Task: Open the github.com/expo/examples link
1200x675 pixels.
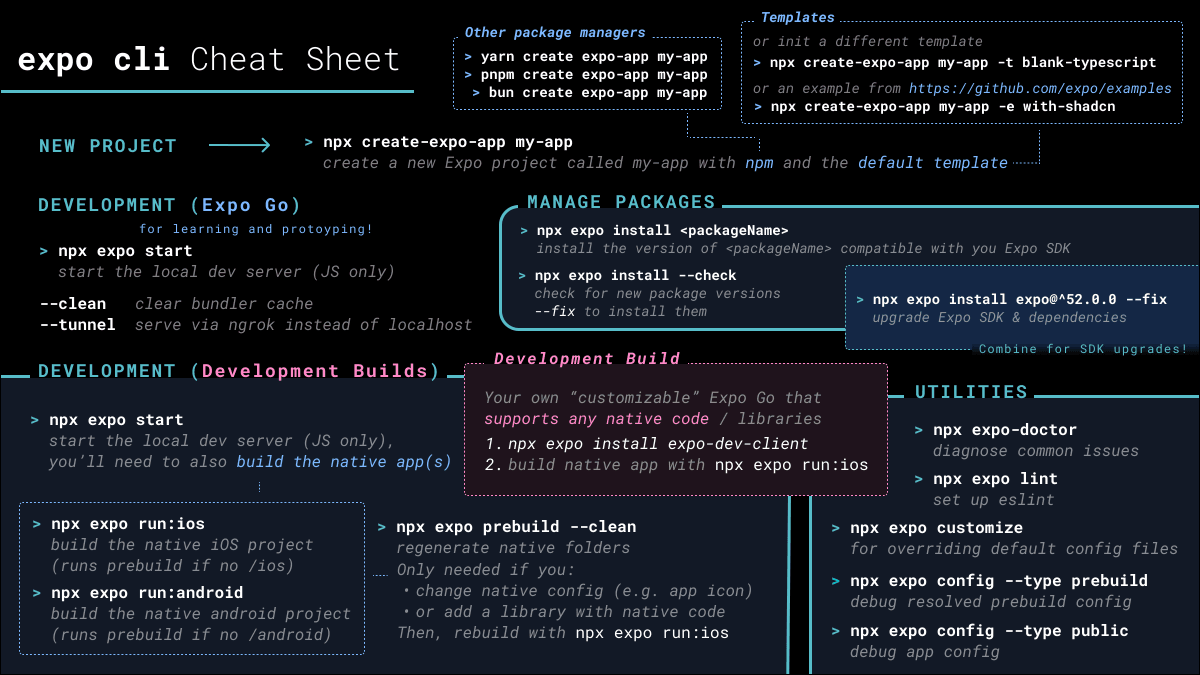Action: (x=1040, y=88)
